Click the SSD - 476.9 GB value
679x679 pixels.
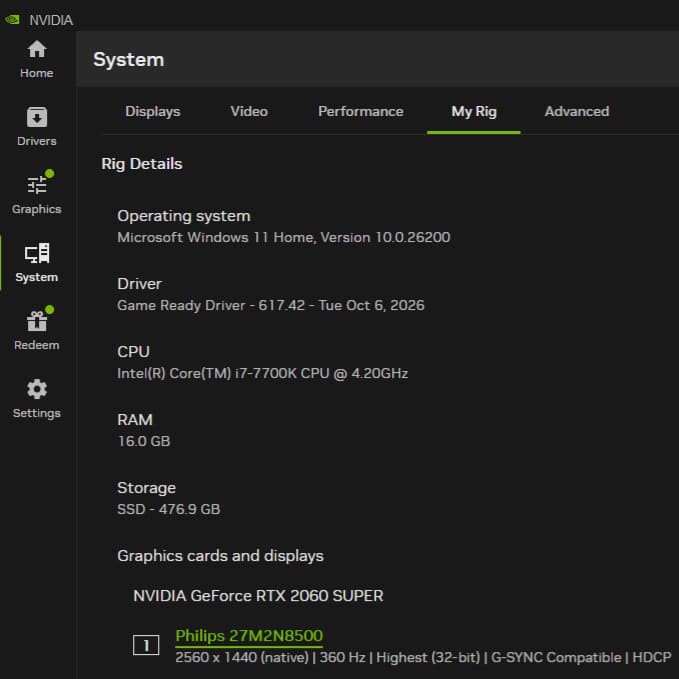[169, 509]
